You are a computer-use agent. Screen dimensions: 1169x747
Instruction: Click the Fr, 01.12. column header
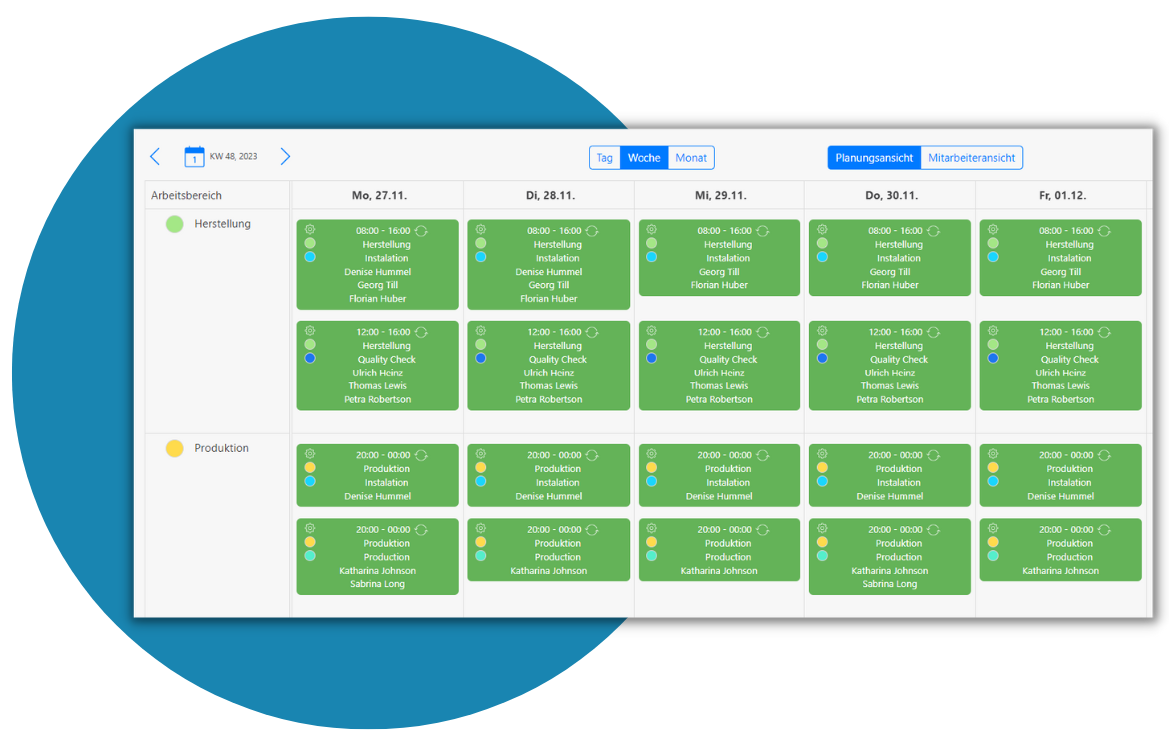pyautogui.click(x=1062, y=196)
